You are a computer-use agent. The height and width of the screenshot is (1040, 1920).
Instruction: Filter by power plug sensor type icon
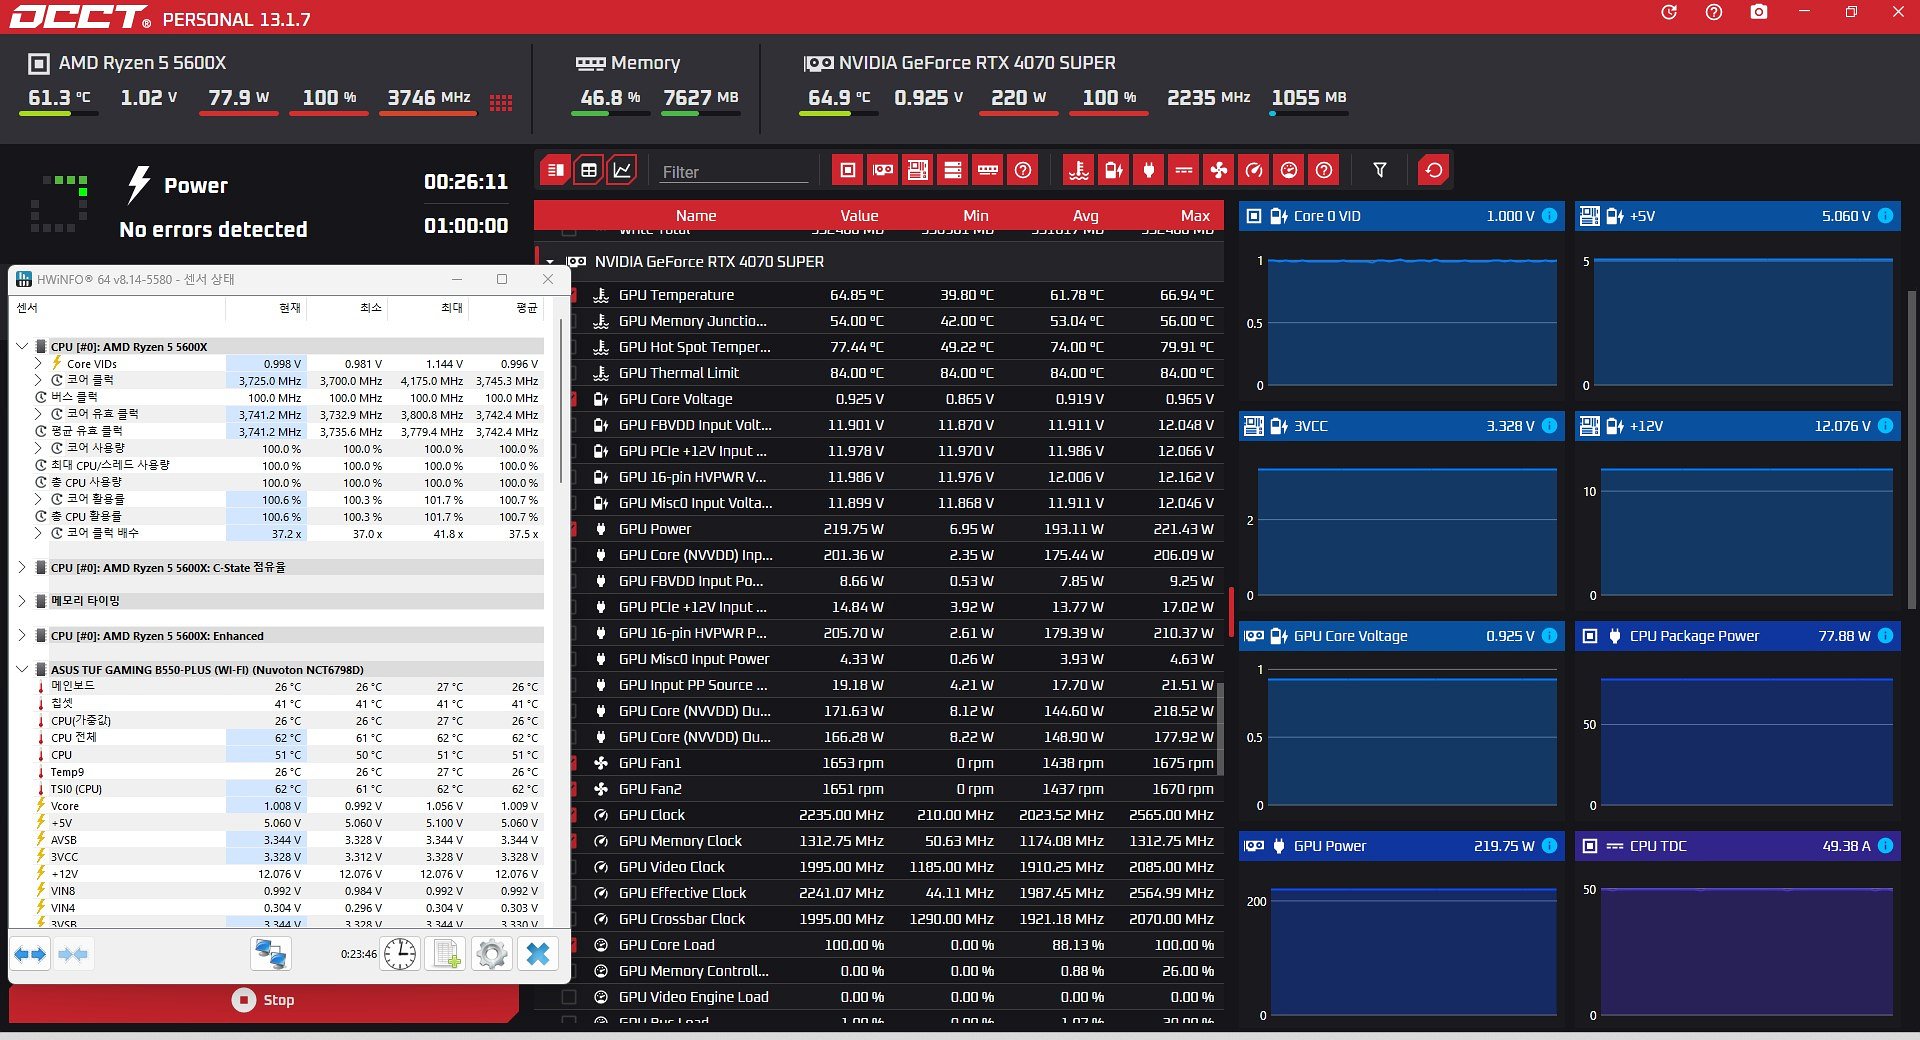point(1148,170)
